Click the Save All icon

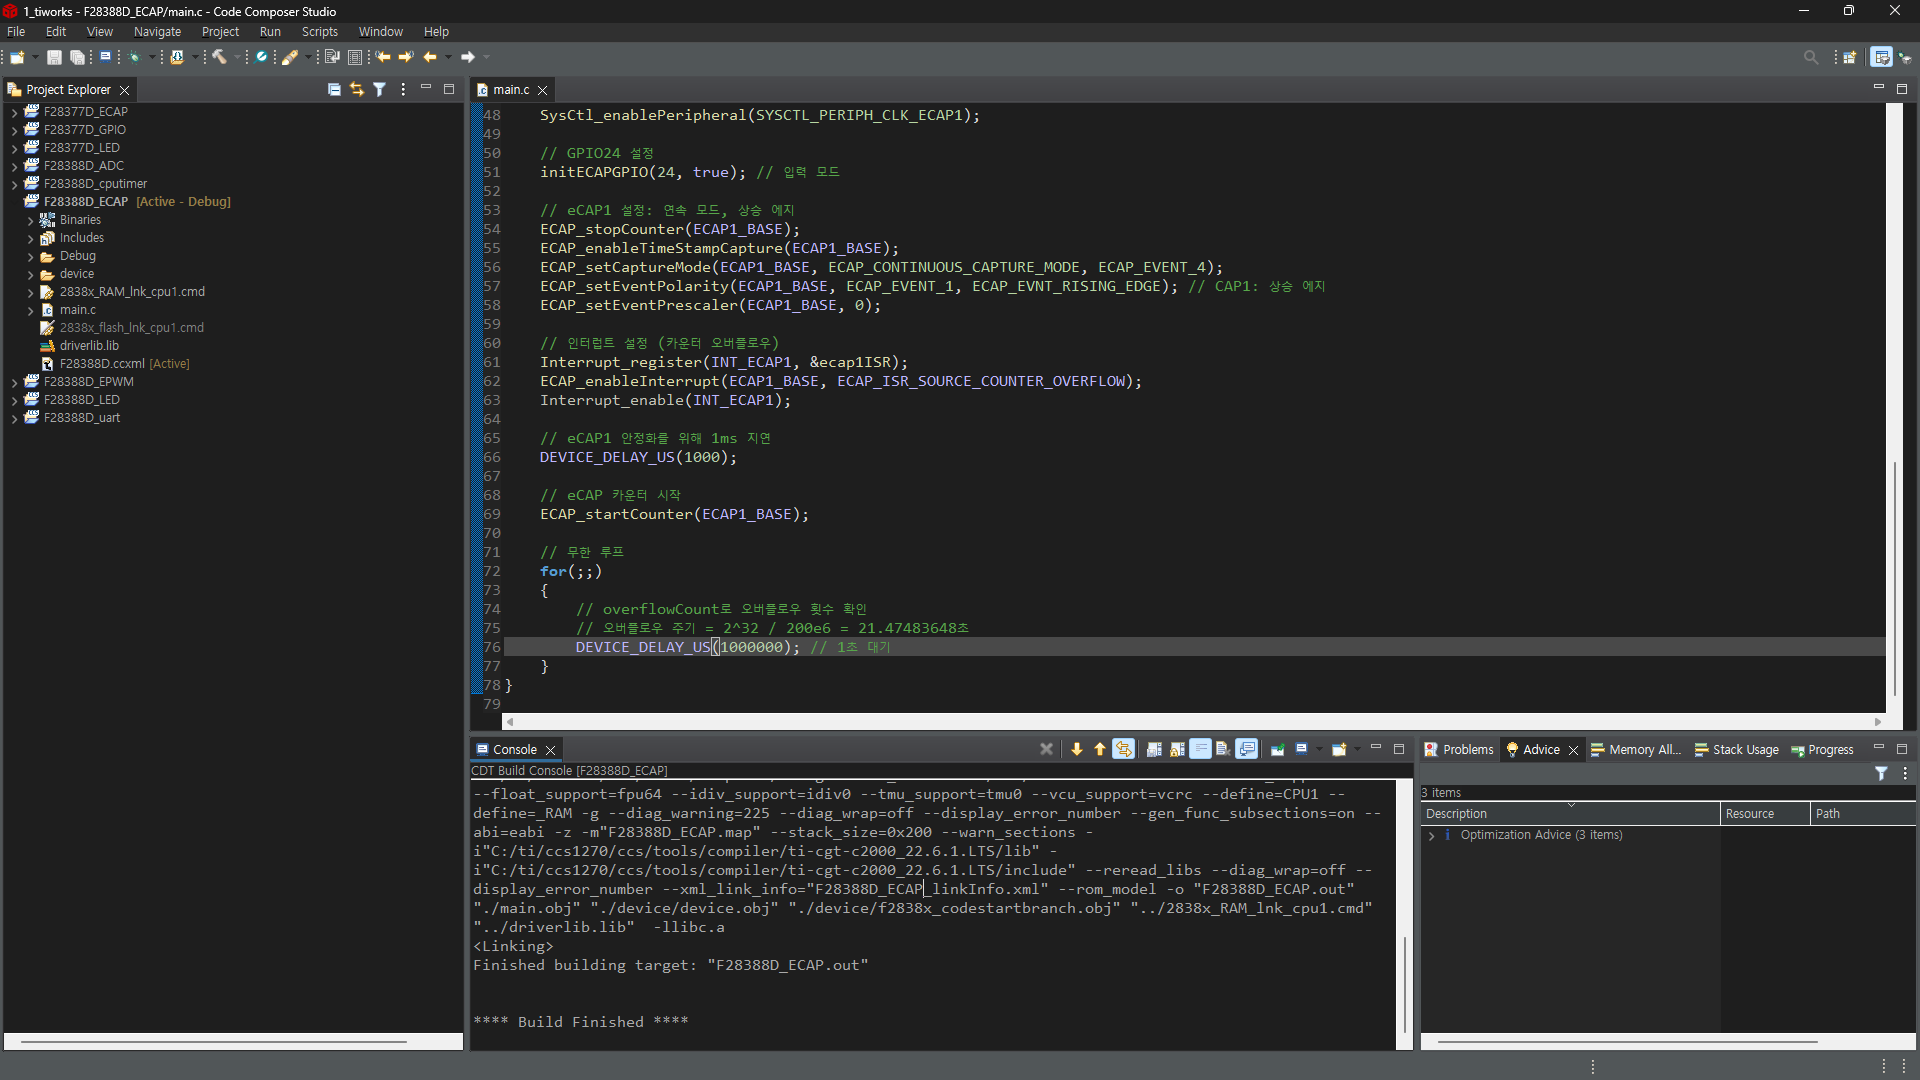tap(77, 57)
